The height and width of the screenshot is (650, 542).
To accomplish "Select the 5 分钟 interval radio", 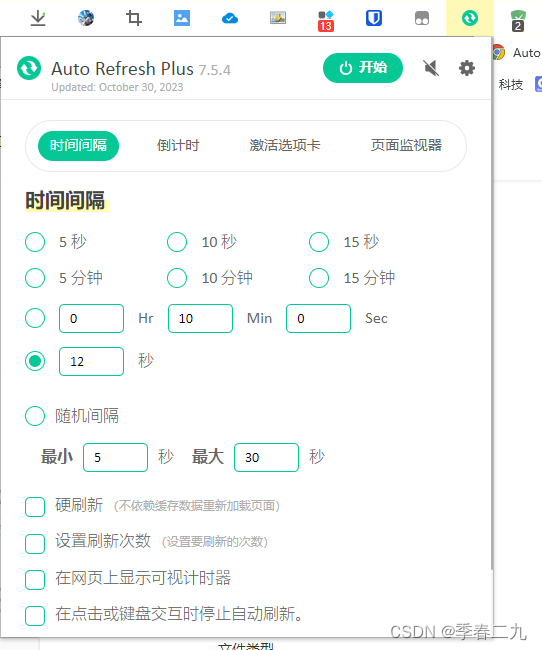I will pos(35,278).
